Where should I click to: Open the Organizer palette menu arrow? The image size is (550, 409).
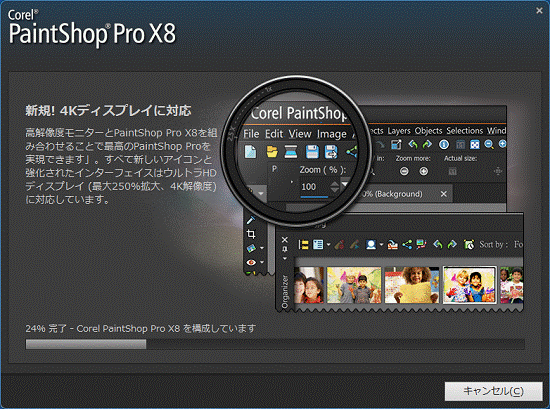click(x=284, y=259)
